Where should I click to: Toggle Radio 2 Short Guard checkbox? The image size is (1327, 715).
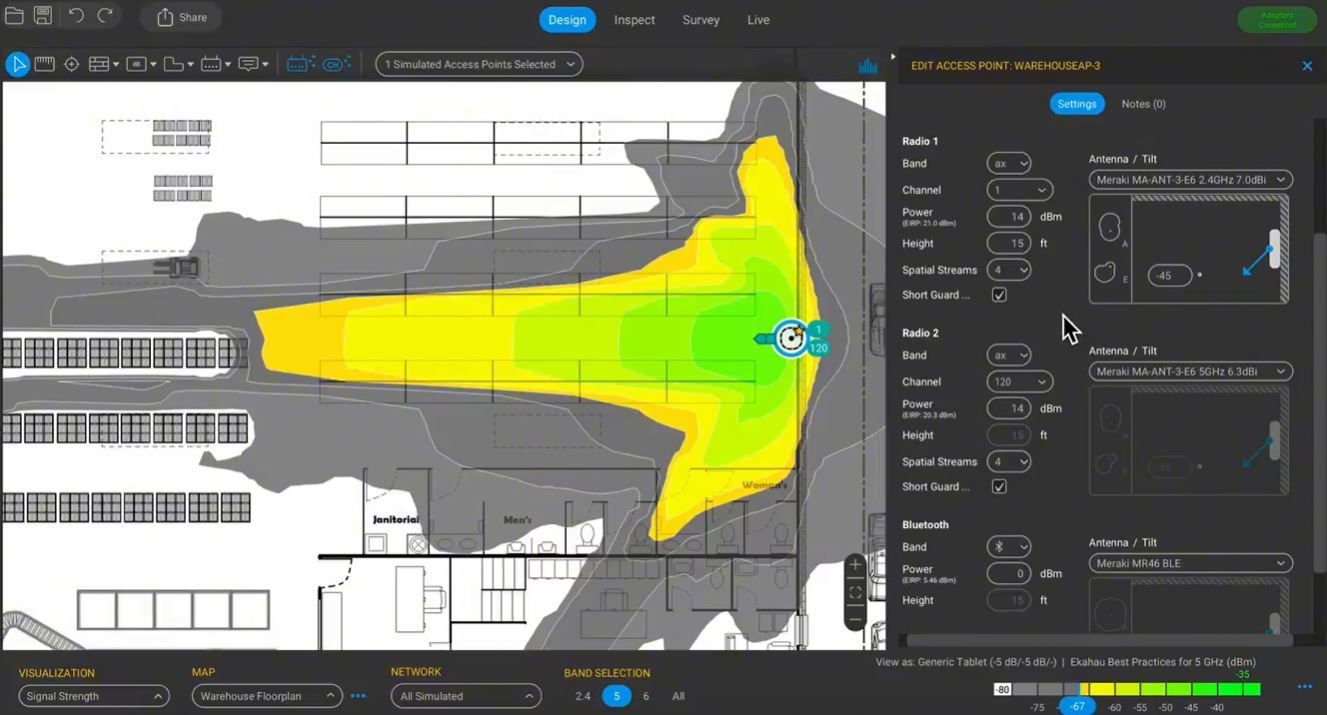coord(999,487)
